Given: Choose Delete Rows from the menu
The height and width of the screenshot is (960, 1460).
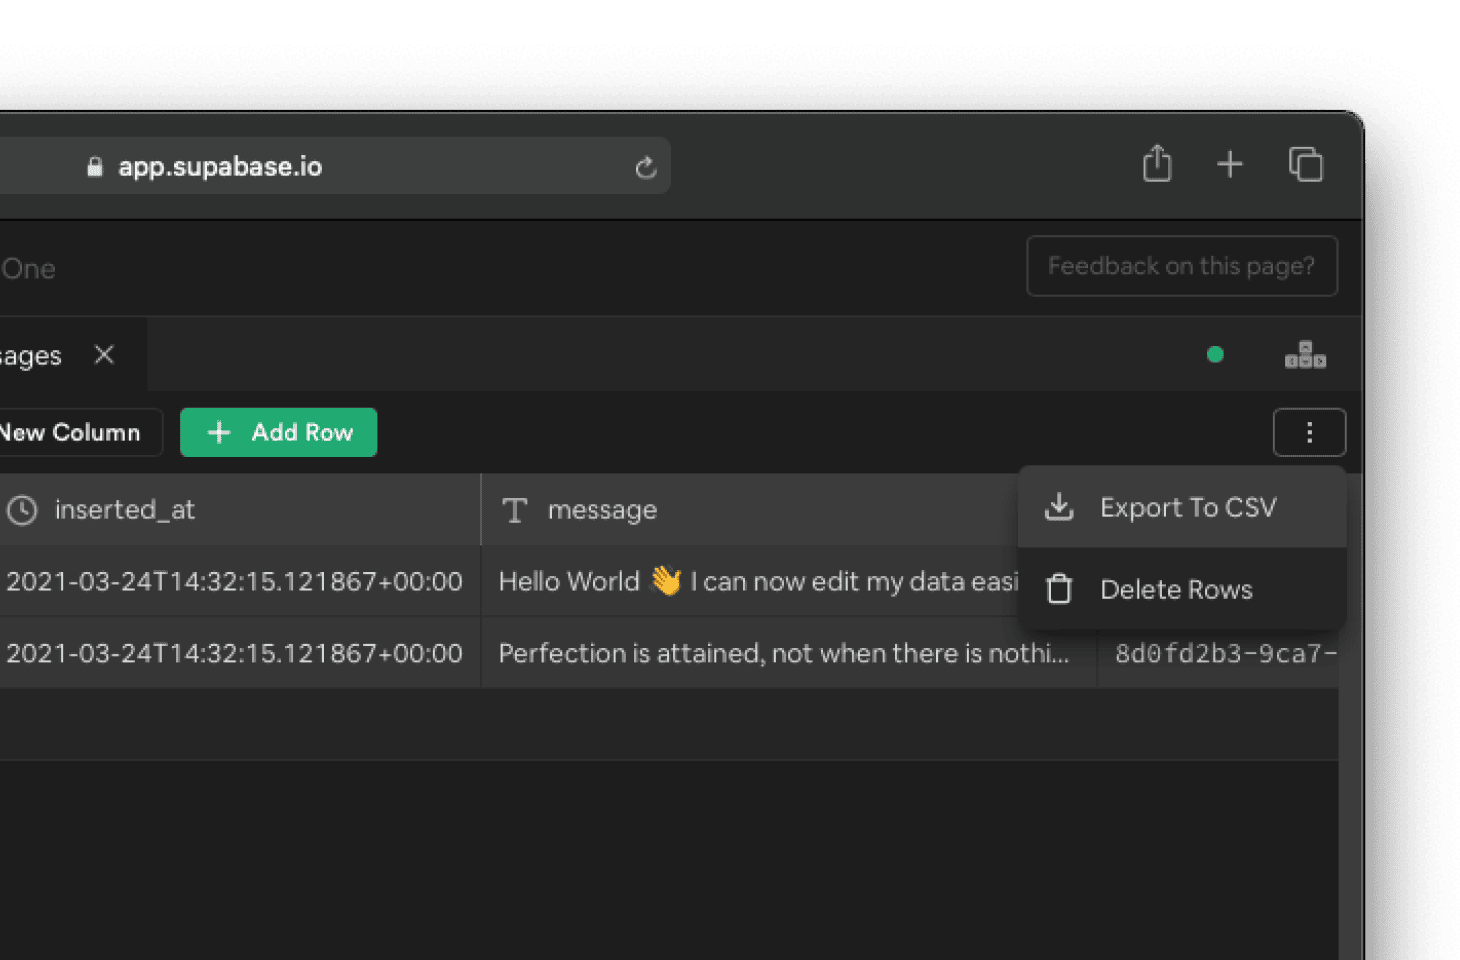Looking at the screenshot, I should [x=1176, y=589].
